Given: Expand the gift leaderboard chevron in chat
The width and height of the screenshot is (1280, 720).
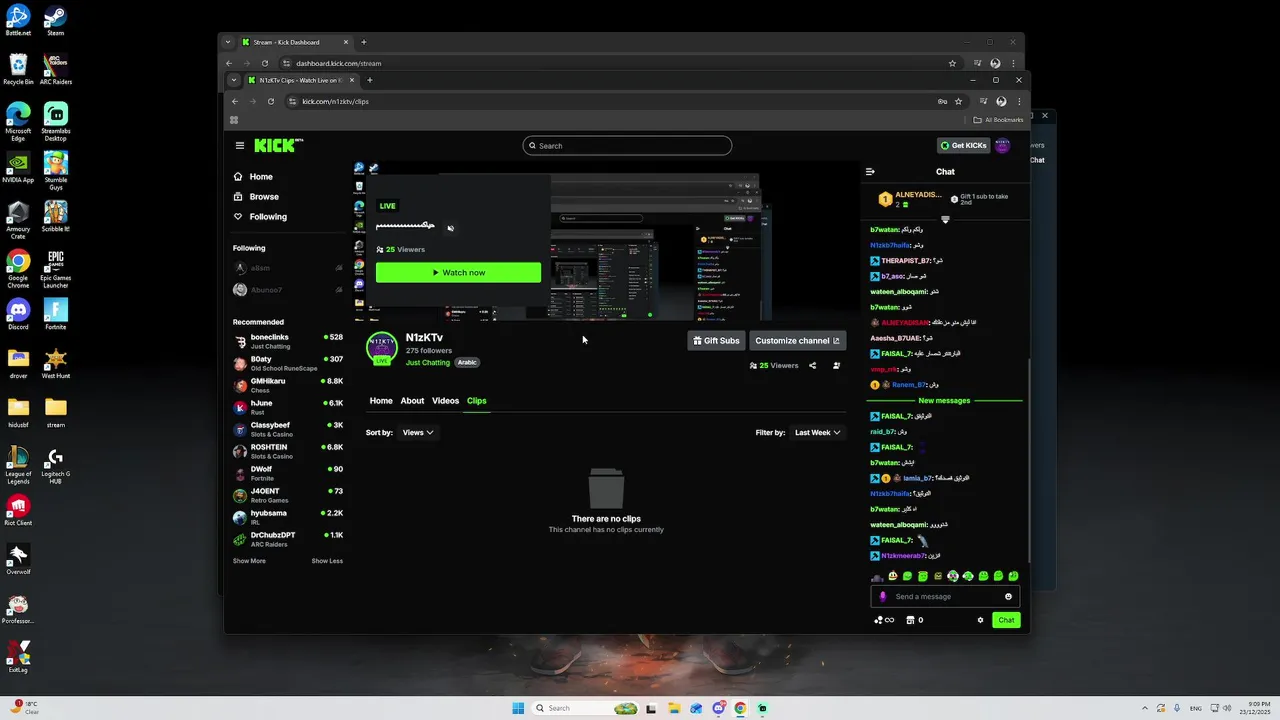Looking at the screenshot, I should (x=945, y=220).
